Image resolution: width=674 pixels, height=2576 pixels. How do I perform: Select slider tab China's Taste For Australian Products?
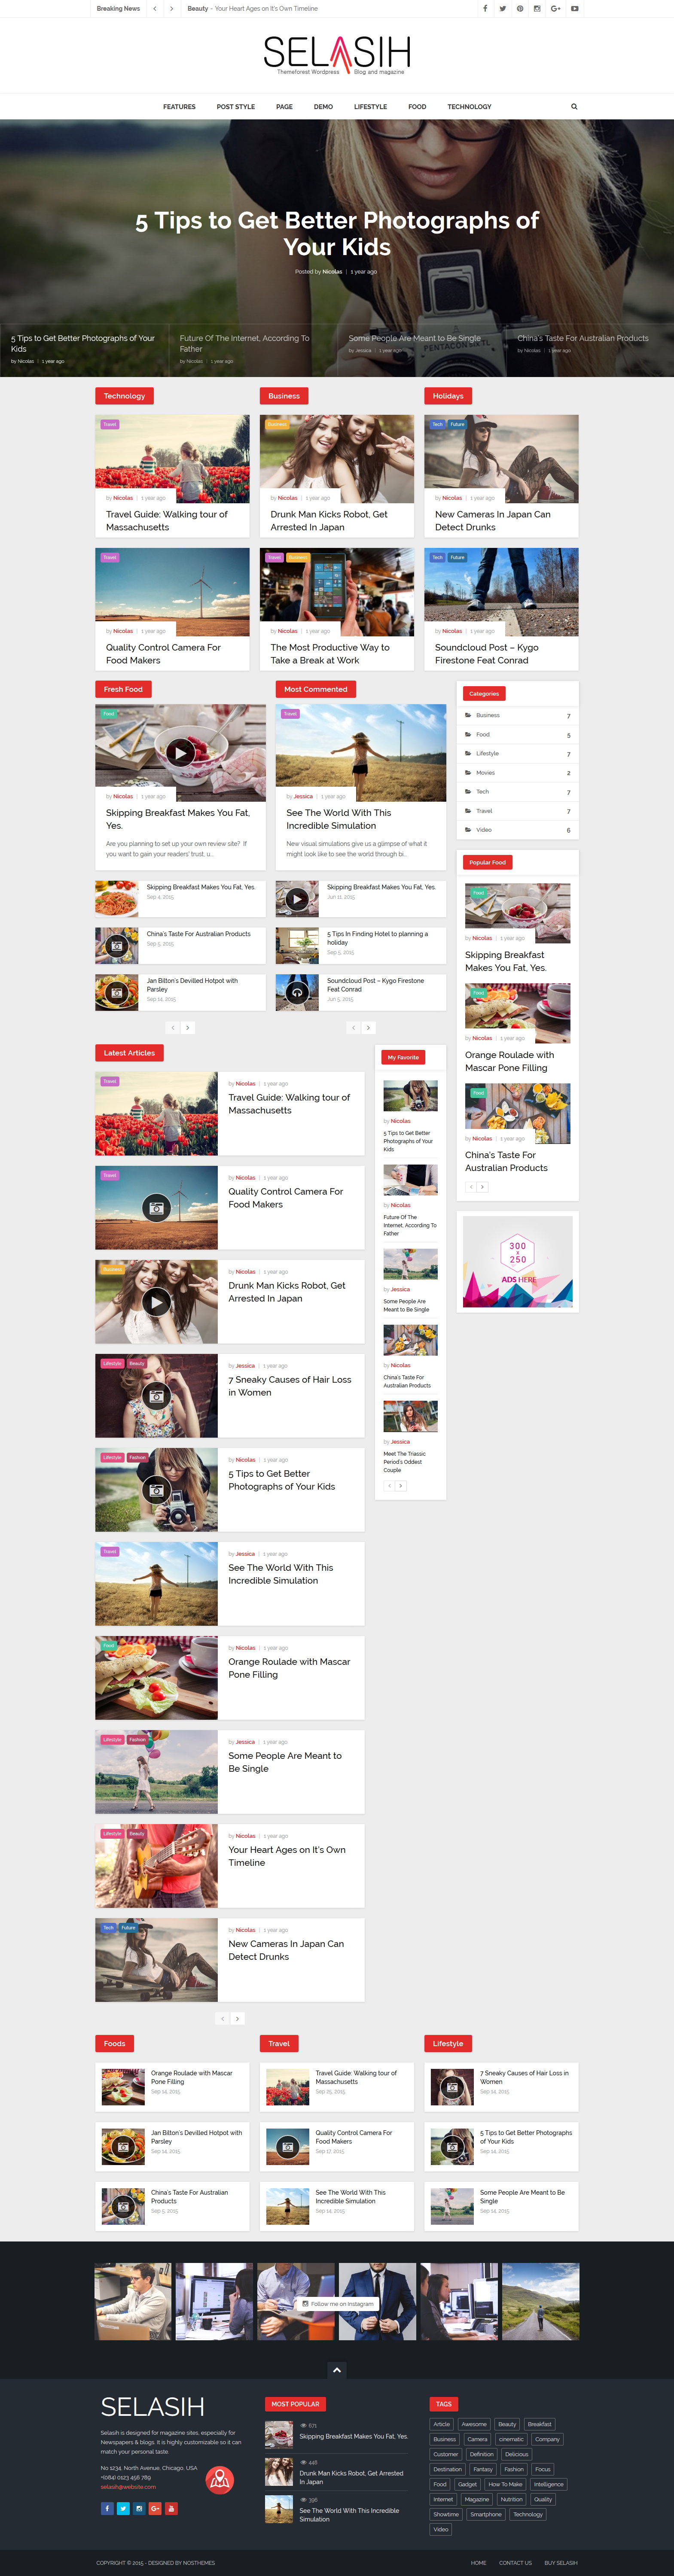tap(590, 349)
